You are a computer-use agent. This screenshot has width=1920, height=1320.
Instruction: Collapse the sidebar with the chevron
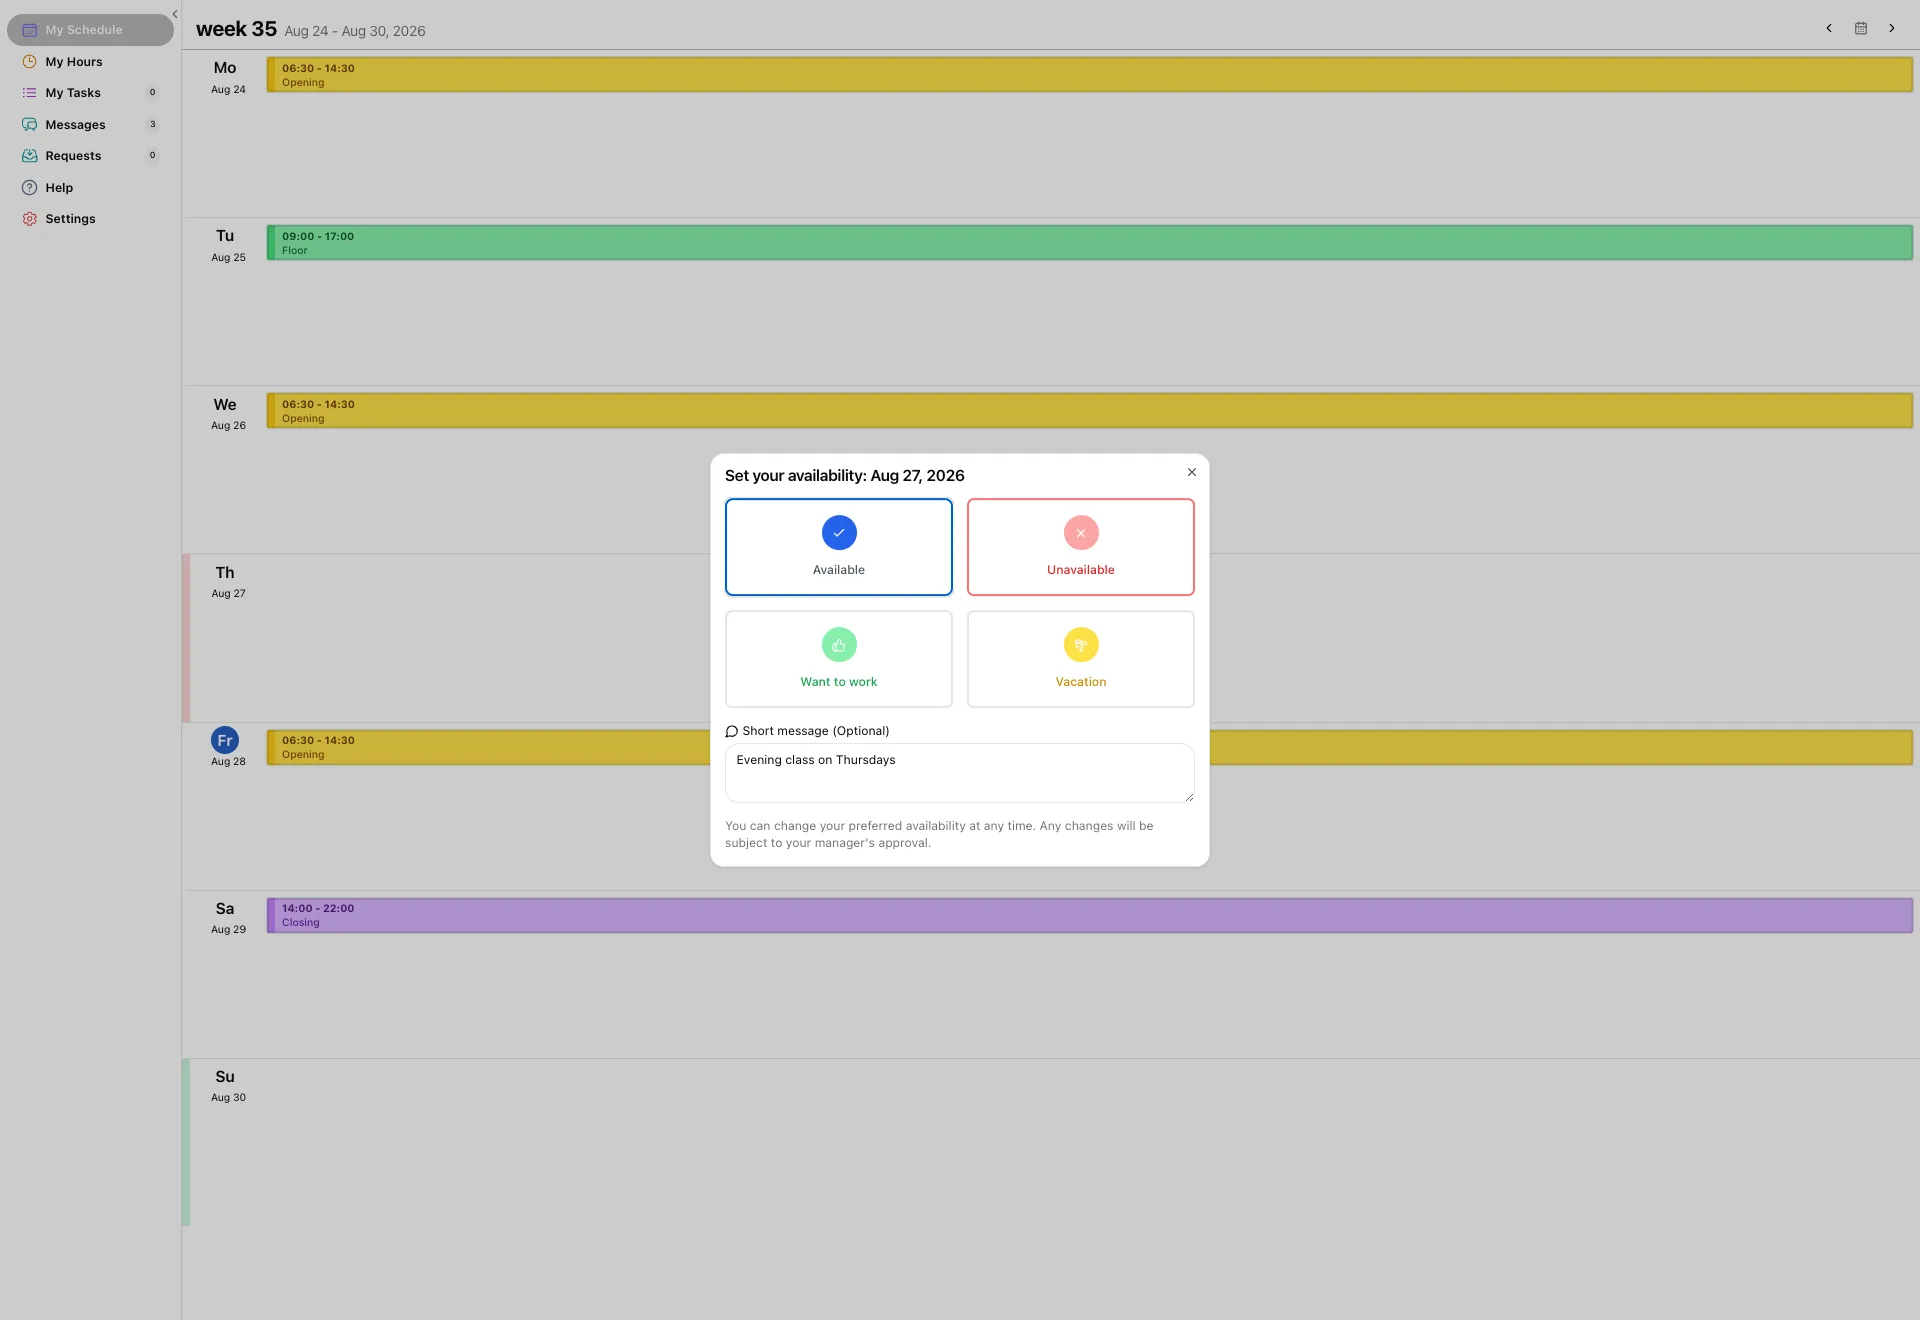[175, 14]
